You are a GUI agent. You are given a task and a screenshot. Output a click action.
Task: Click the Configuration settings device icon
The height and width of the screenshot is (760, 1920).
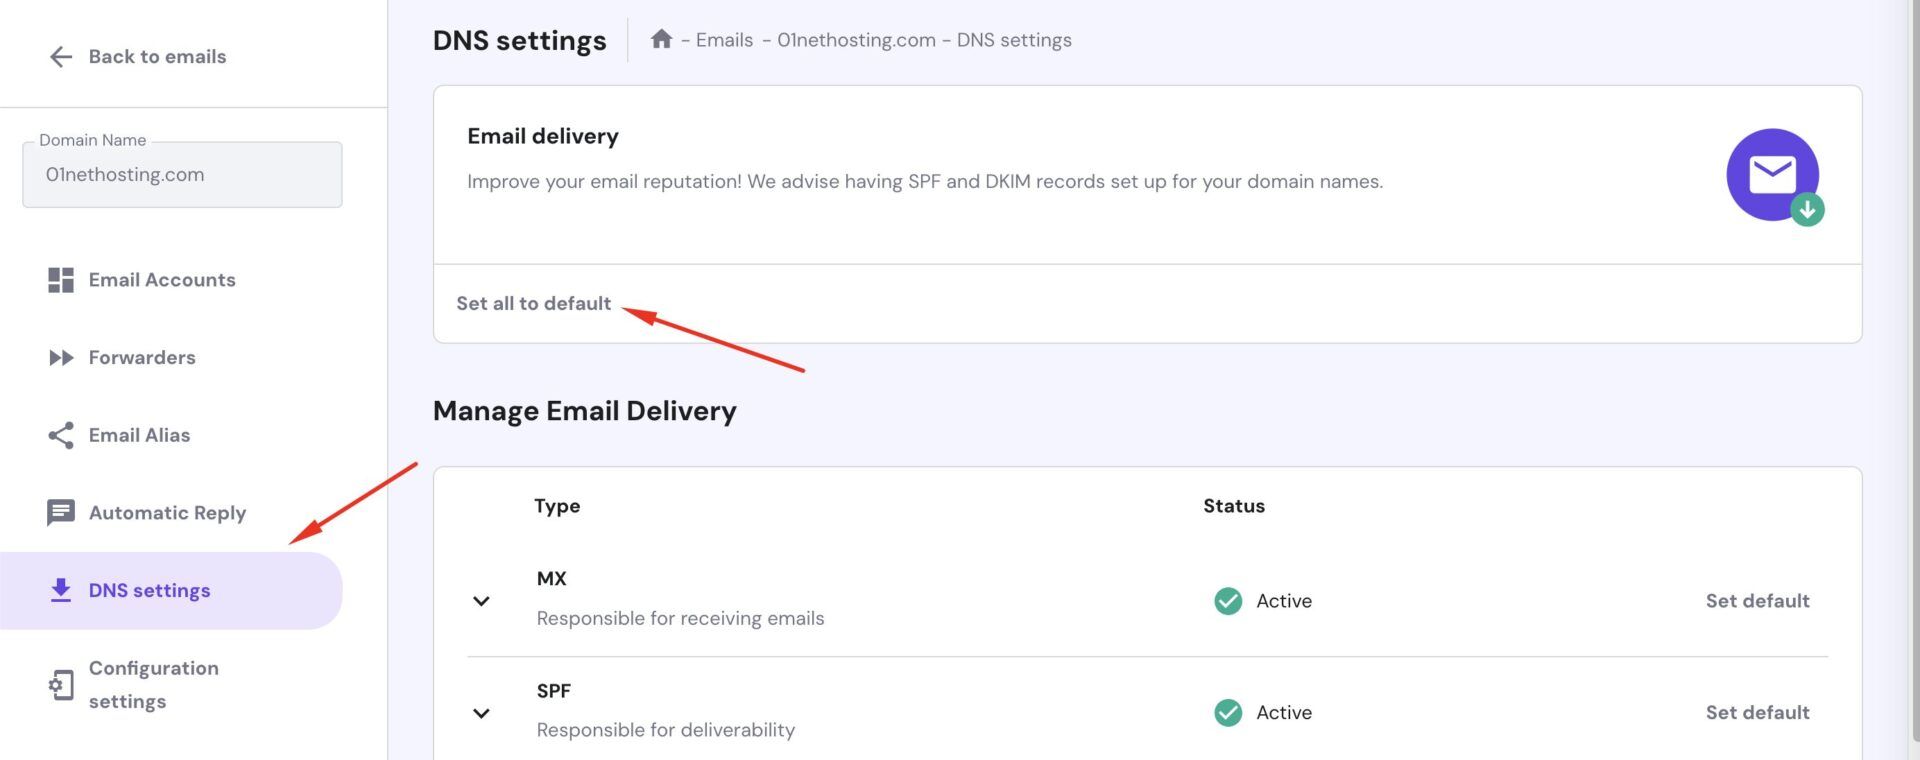pos(61,685)
